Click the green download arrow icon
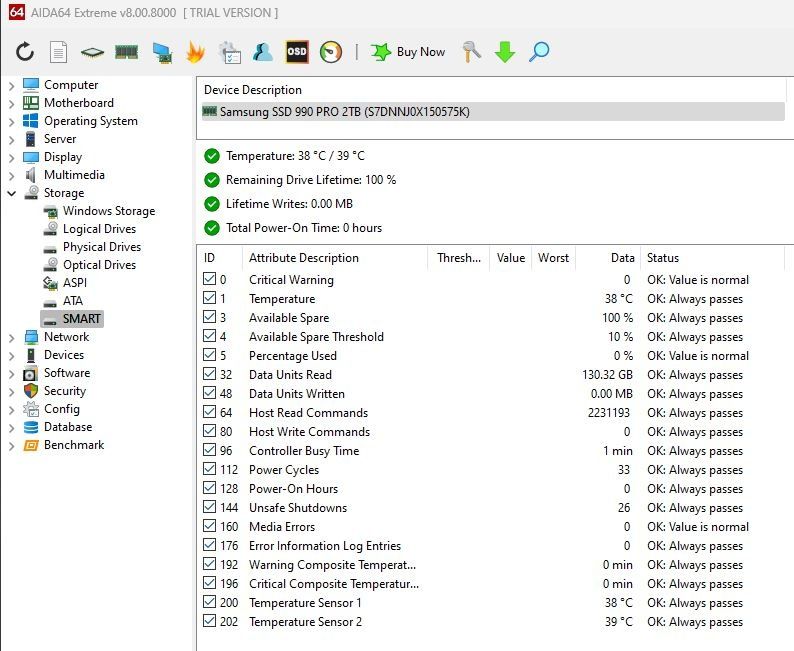Screen dimensions: 794x651 coord(505,52)
